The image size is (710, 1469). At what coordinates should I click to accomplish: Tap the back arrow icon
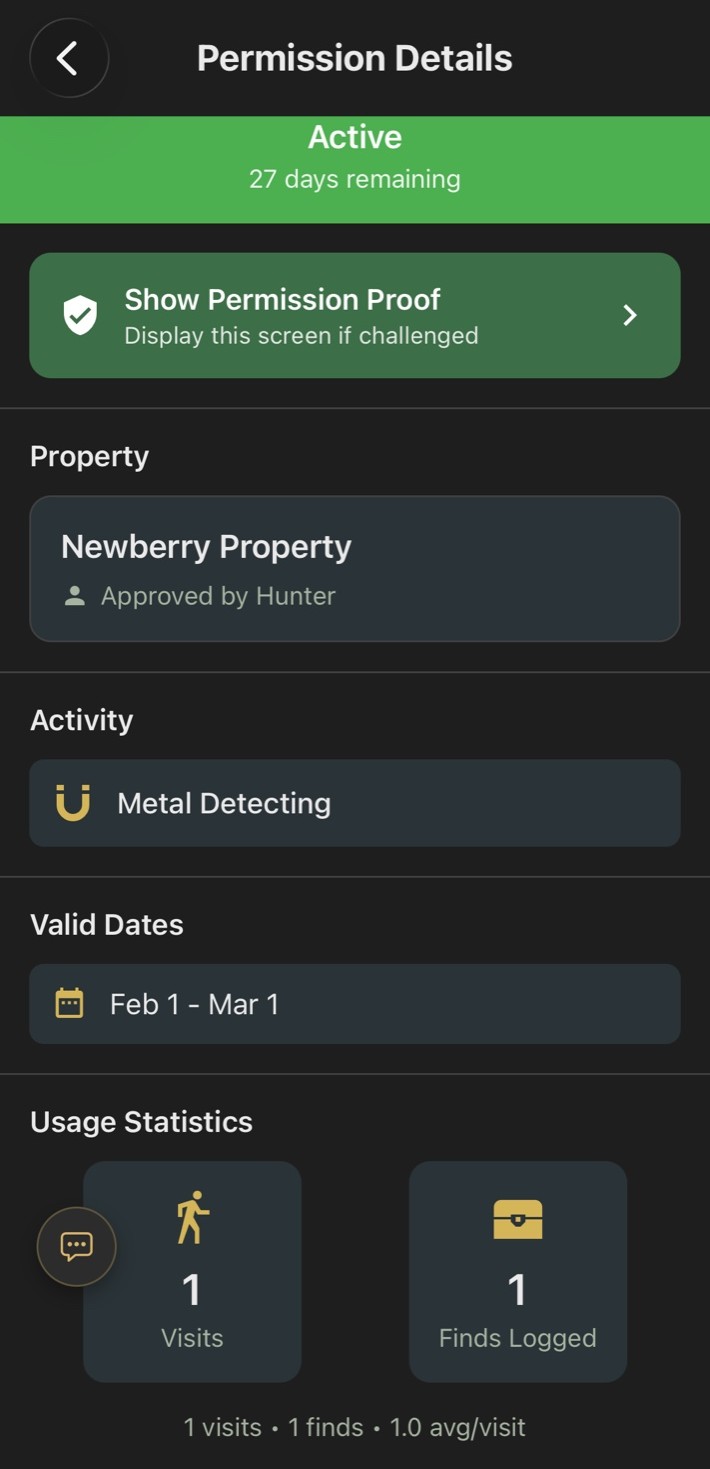[x=68, y=57]
